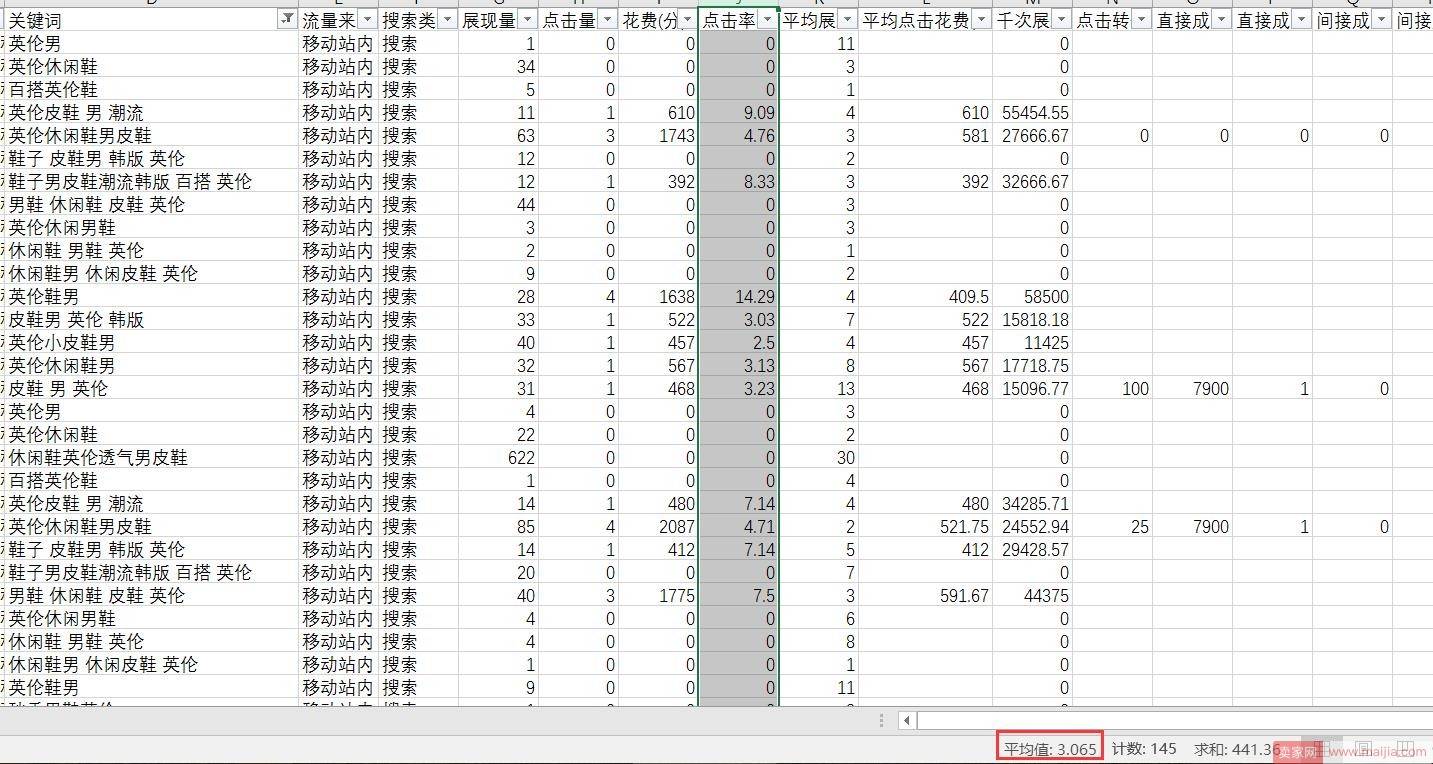
Task: Grab the sheet tab bar splitter dots
Action: click(881, 720)
